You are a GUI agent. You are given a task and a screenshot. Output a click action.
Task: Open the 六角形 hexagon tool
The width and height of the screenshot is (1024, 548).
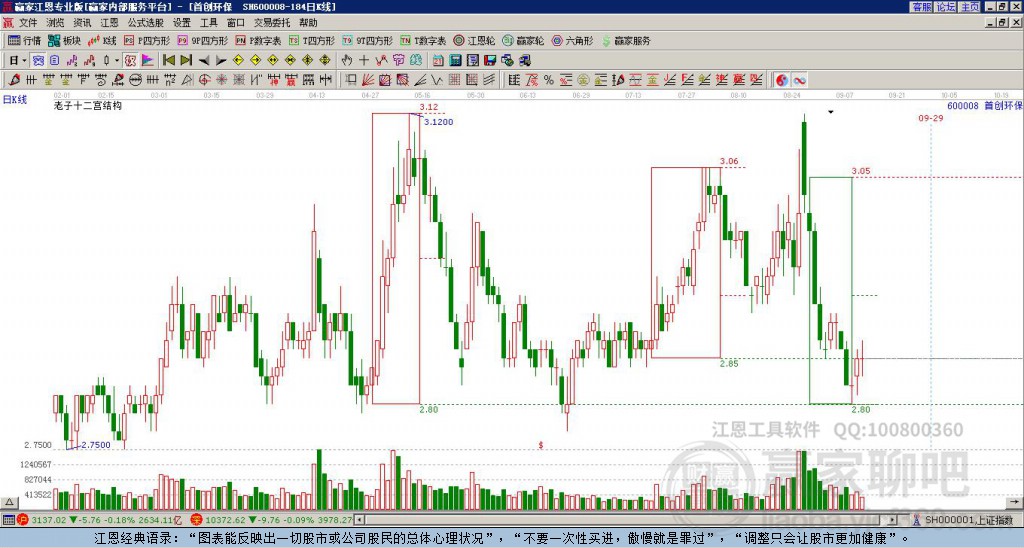pyautogui.click(x=573, y=40)
